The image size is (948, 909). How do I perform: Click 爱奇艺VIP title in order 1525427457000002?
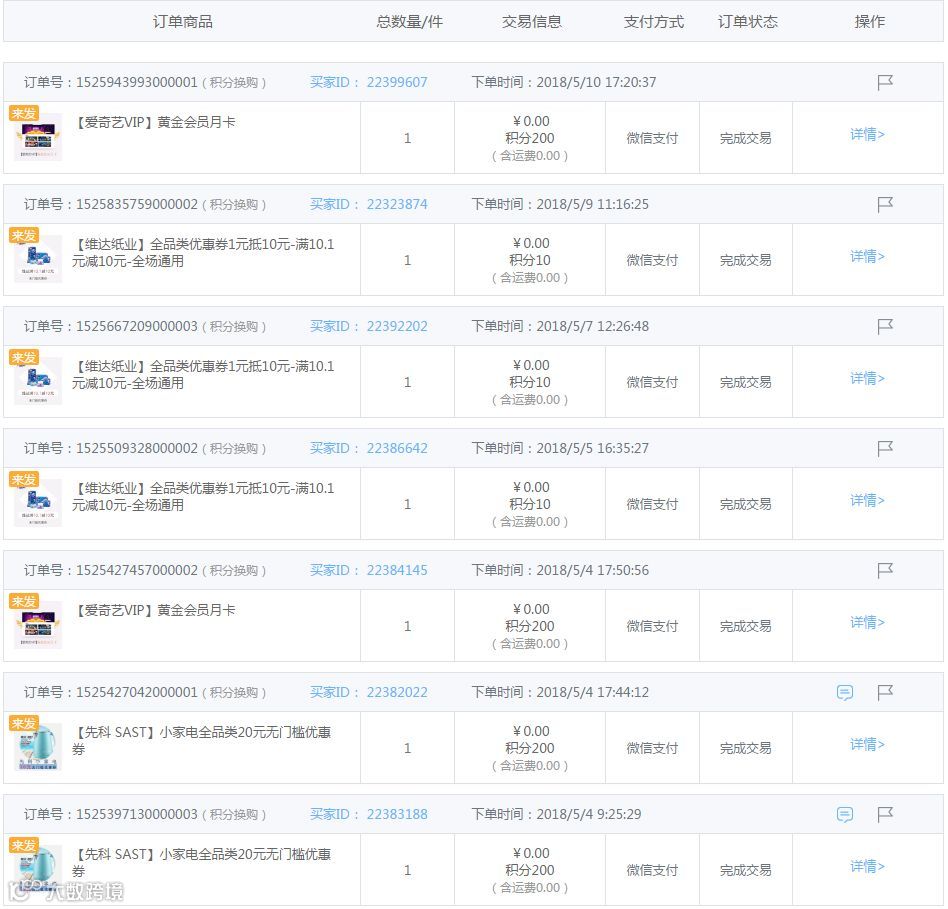pyautogui.click(x=154, y=610)
